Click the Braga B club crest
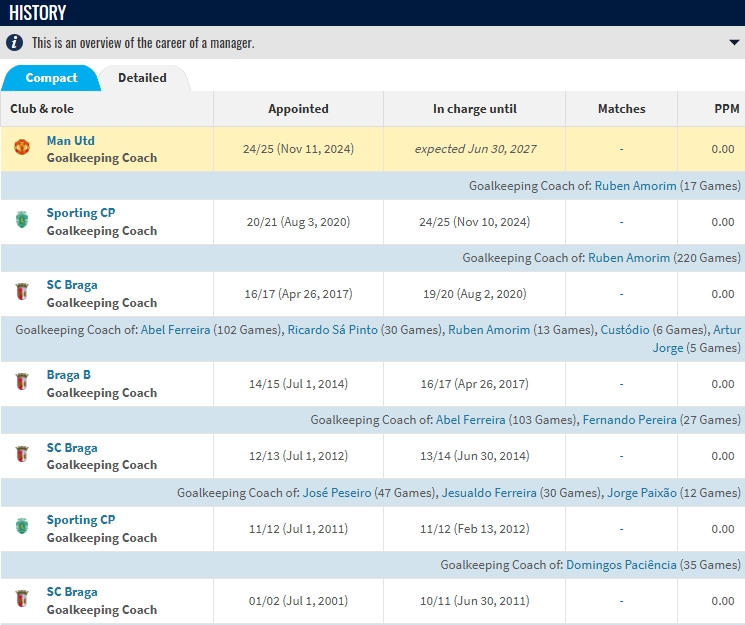 point(22,381)
